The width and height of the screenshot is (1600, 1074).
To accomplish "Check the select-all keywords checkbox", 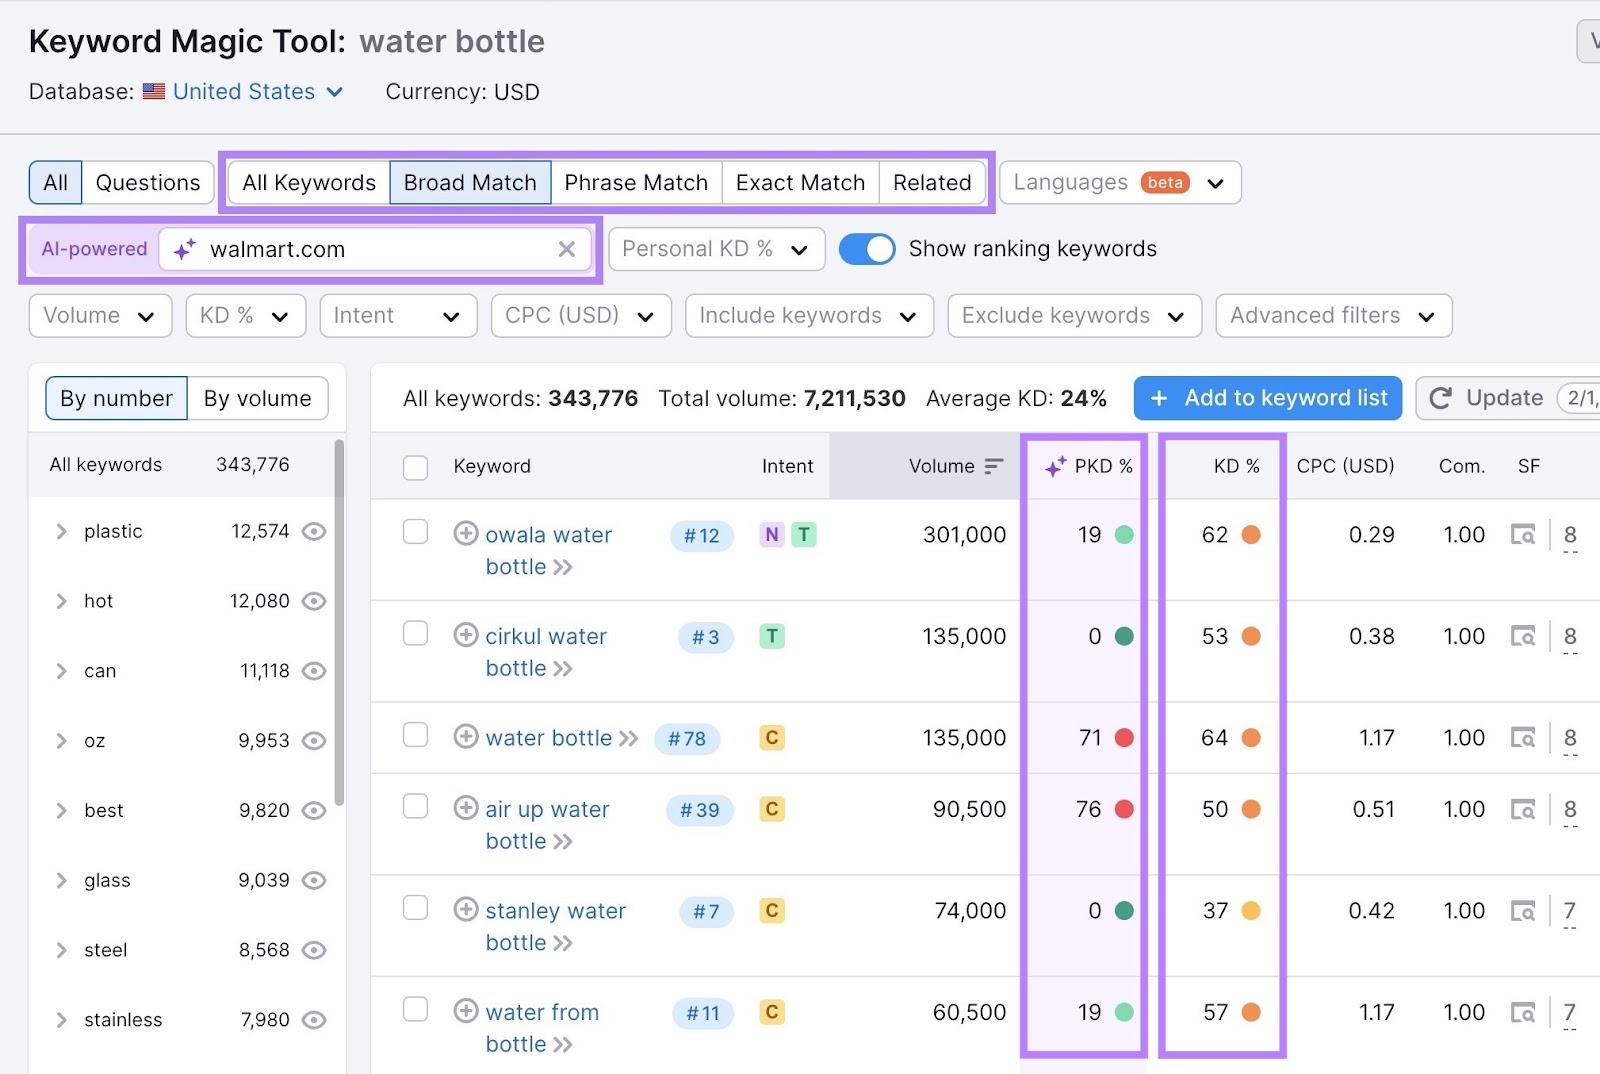I will pyautogui.click(x=415, y=466).
